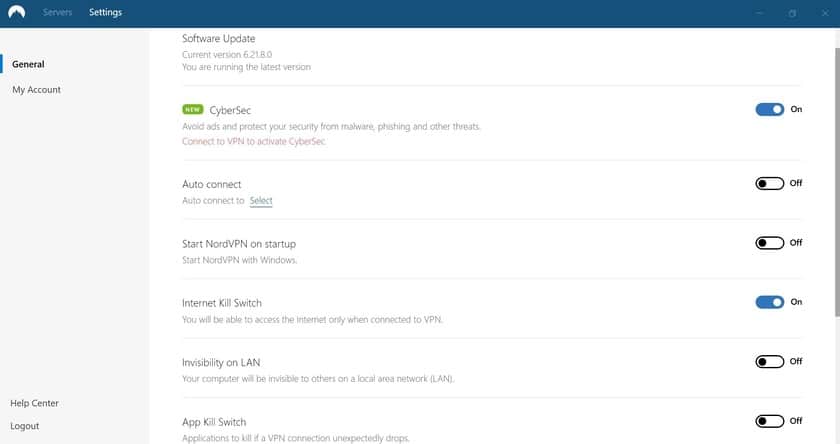Close the NordVPN window
This screenshot has height=444, width=840.
point(823,13)
